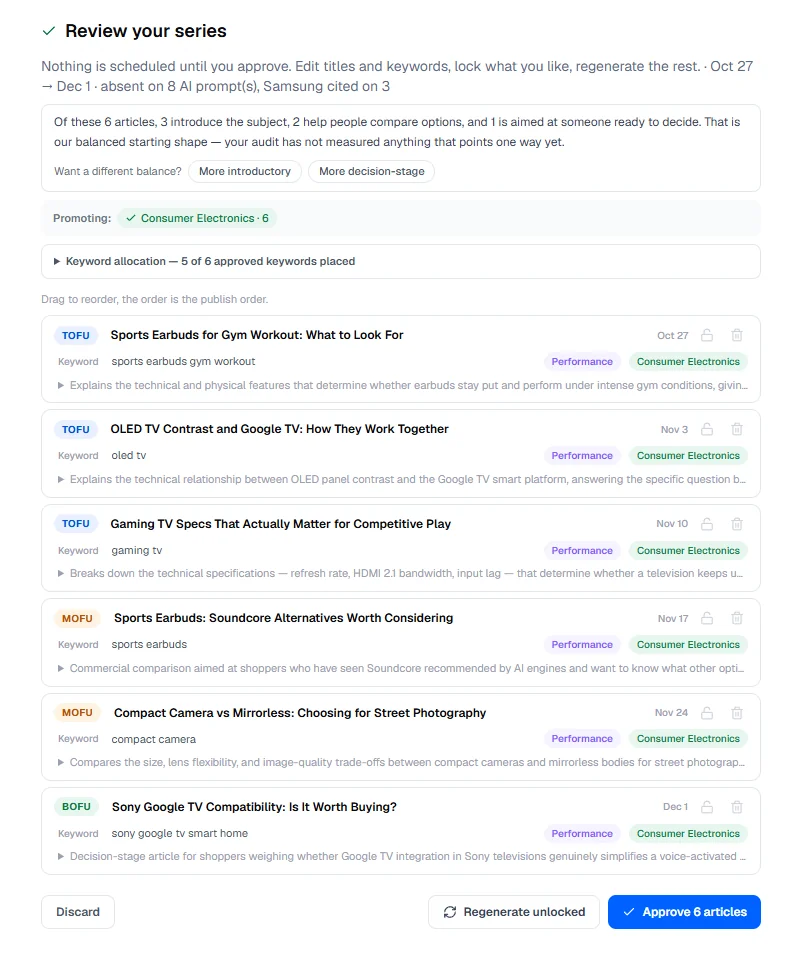Image resolution: width=803 pixels, height=977 pixels.
Task: Lock the OLED TV Contrast article
Action: click(x=706, y=429)
